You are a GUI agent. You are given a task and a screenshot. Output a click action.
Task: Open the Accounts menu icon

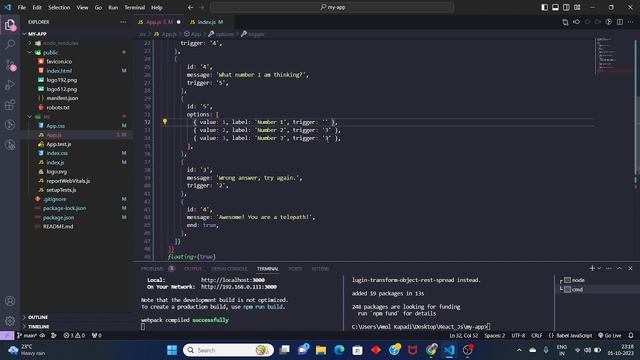pos(10,301)
